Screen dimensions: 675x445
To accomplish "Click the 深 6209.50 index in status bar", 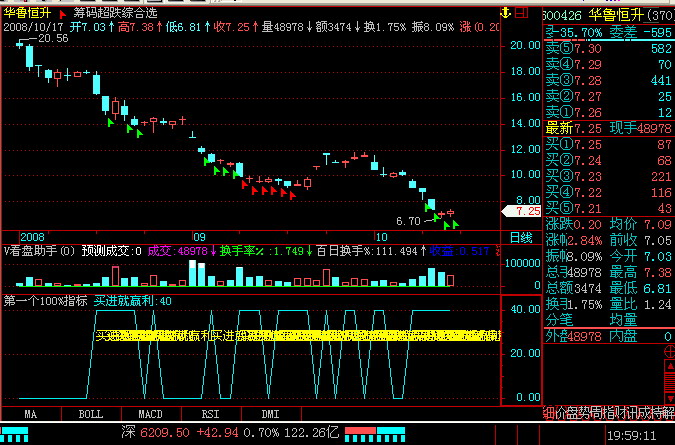I will (155, 432).
